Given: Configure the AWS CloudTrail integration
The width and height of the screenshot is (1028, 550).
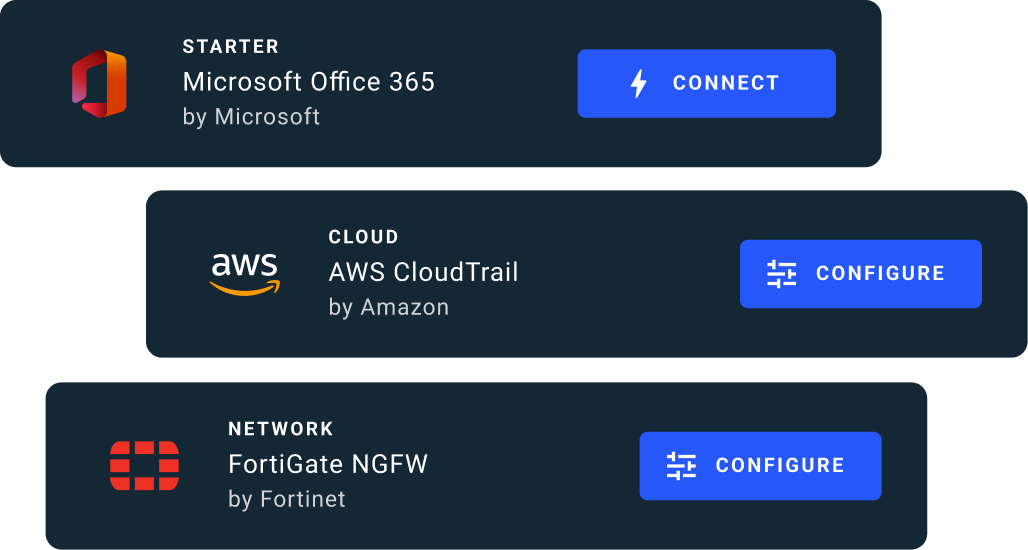Looking at the screenshot, I should (860, 274).
